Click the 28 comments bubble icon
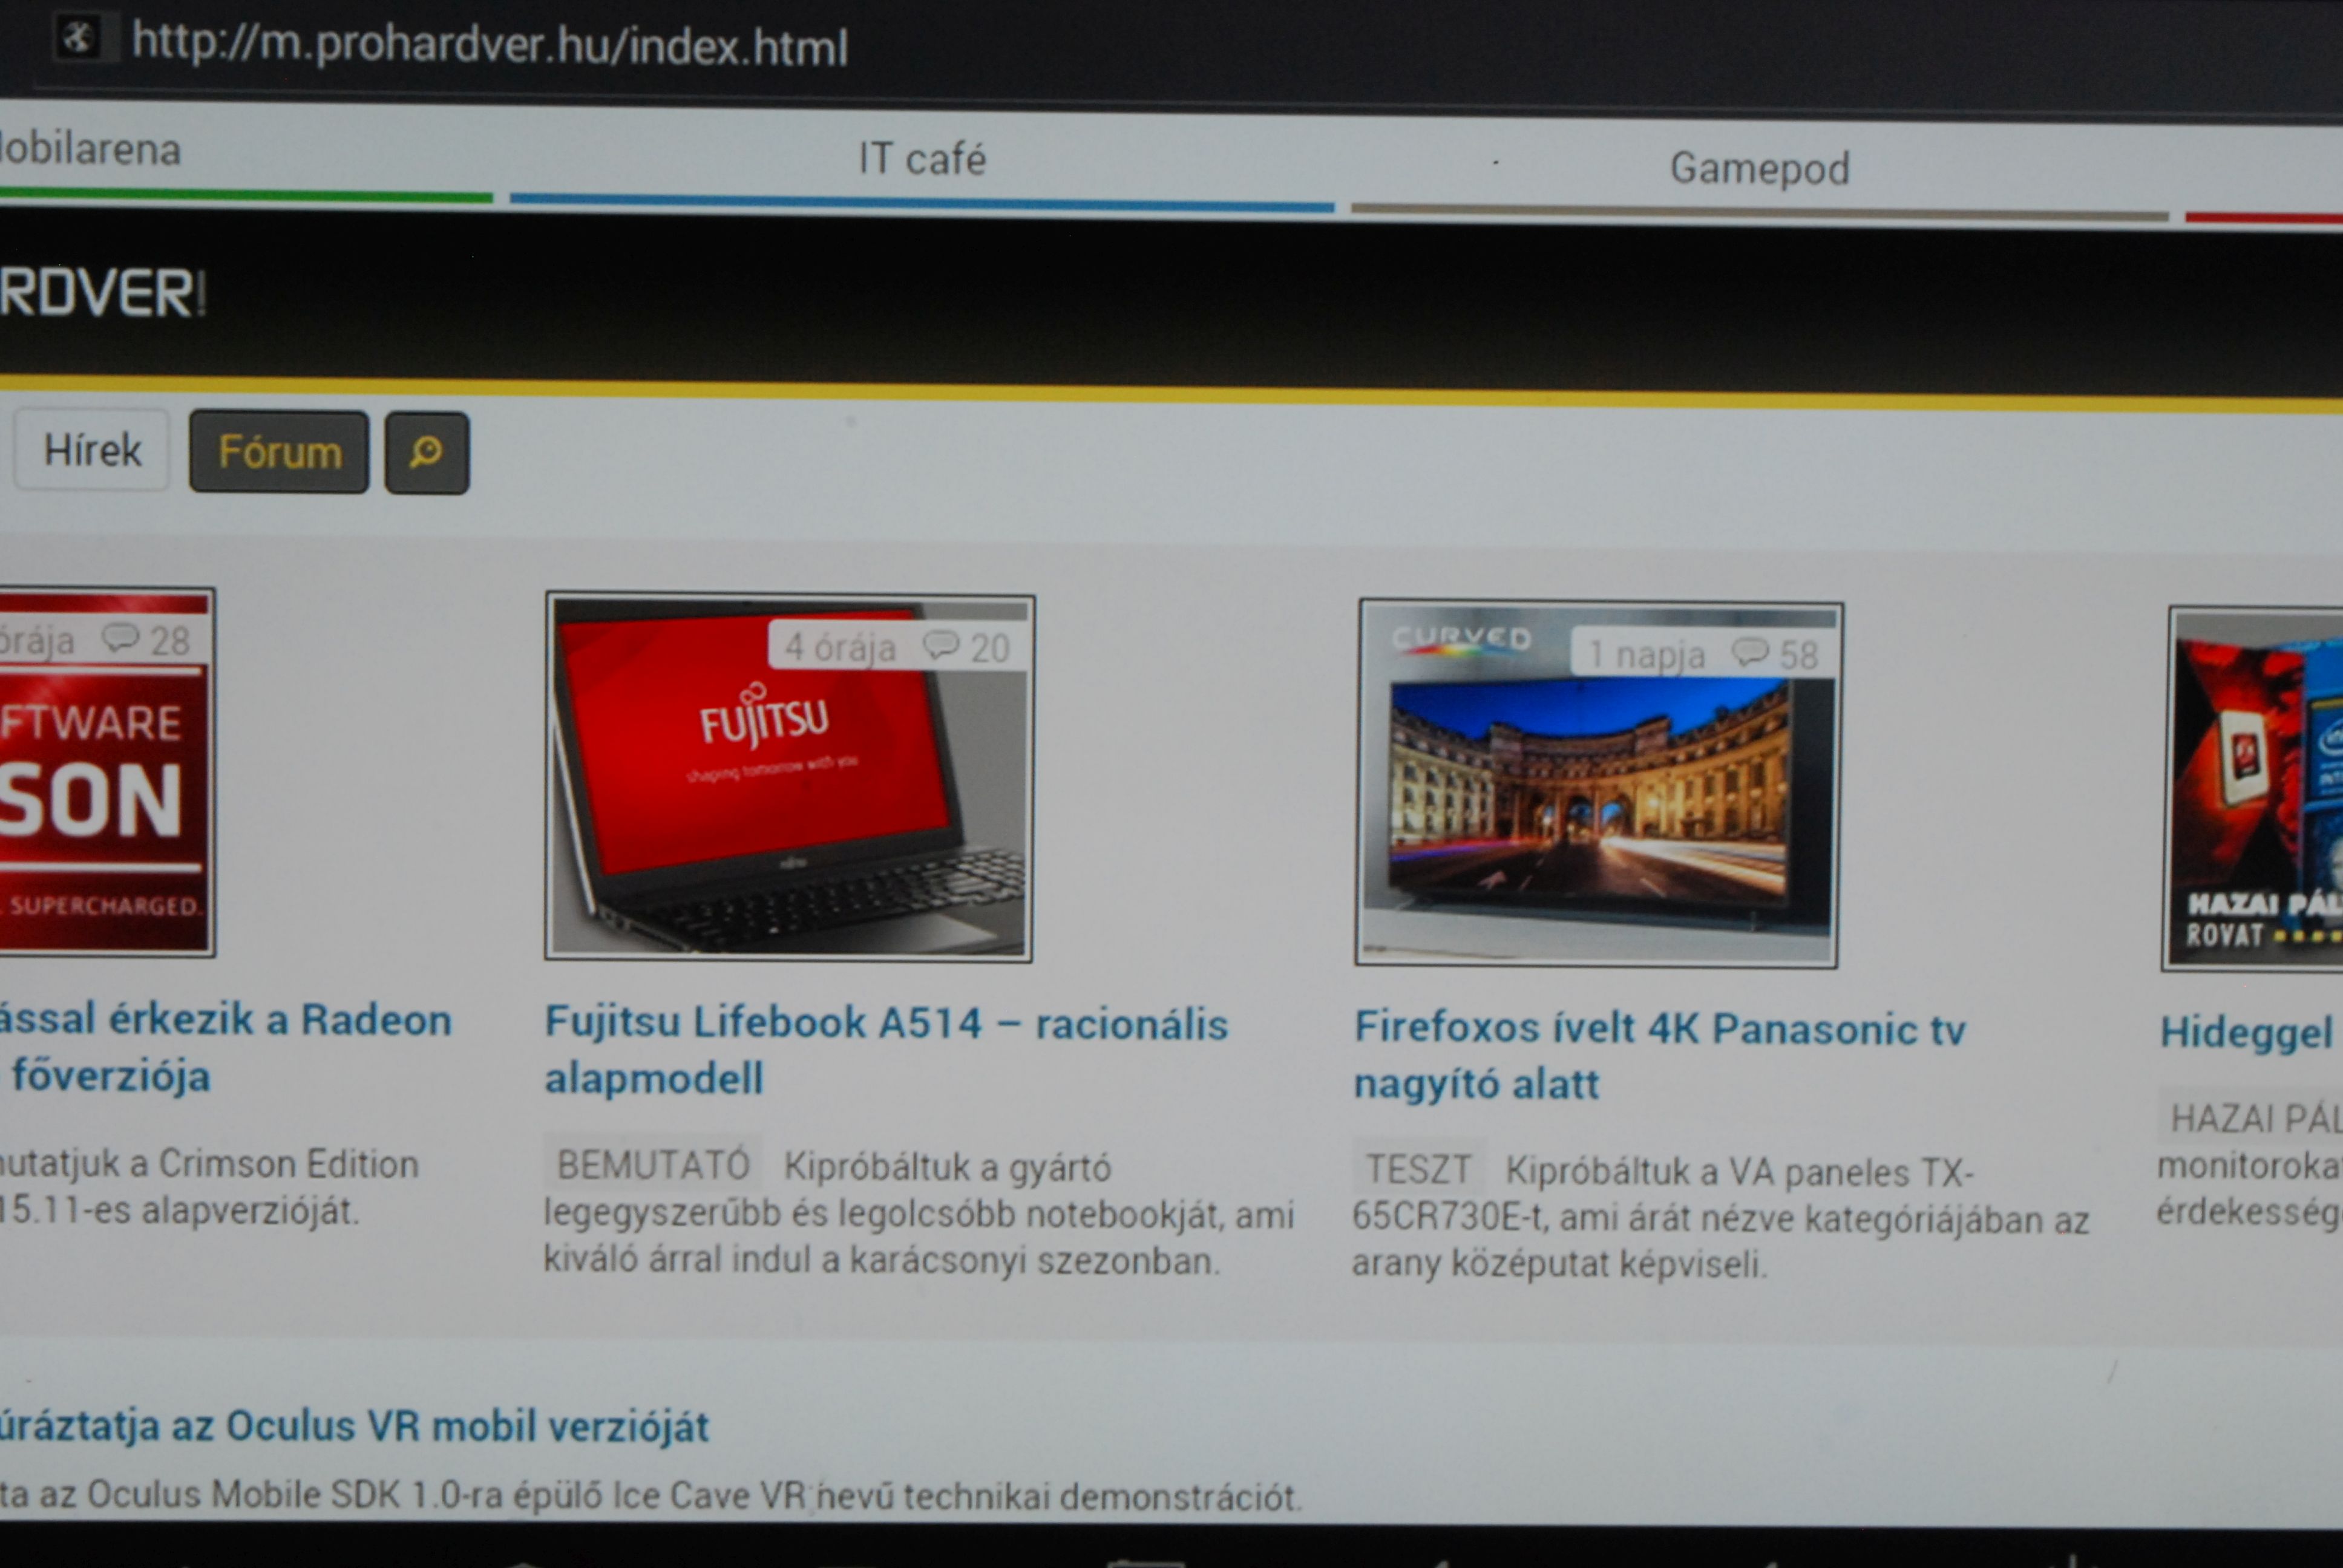 [121, 638]
